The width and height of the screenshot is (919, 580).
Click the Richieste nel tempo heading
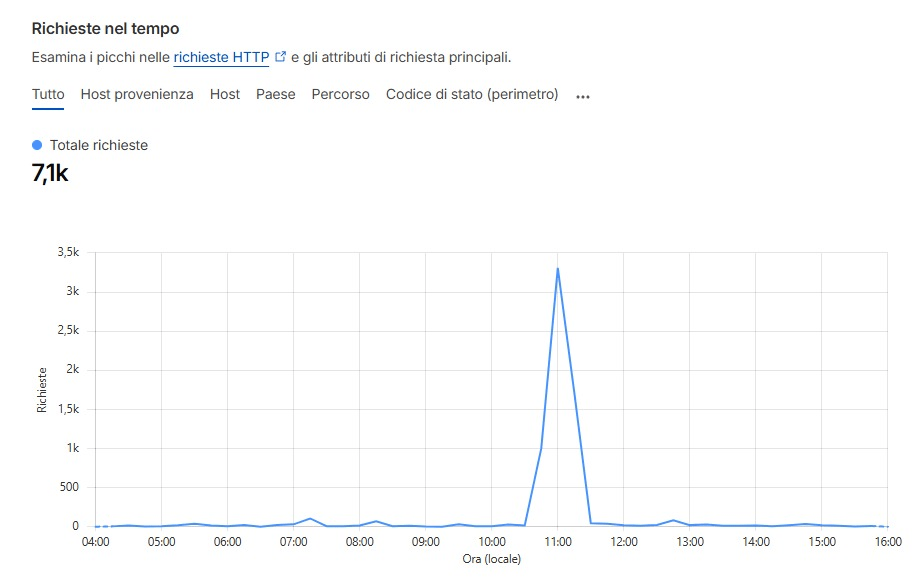tap(106, 29)
